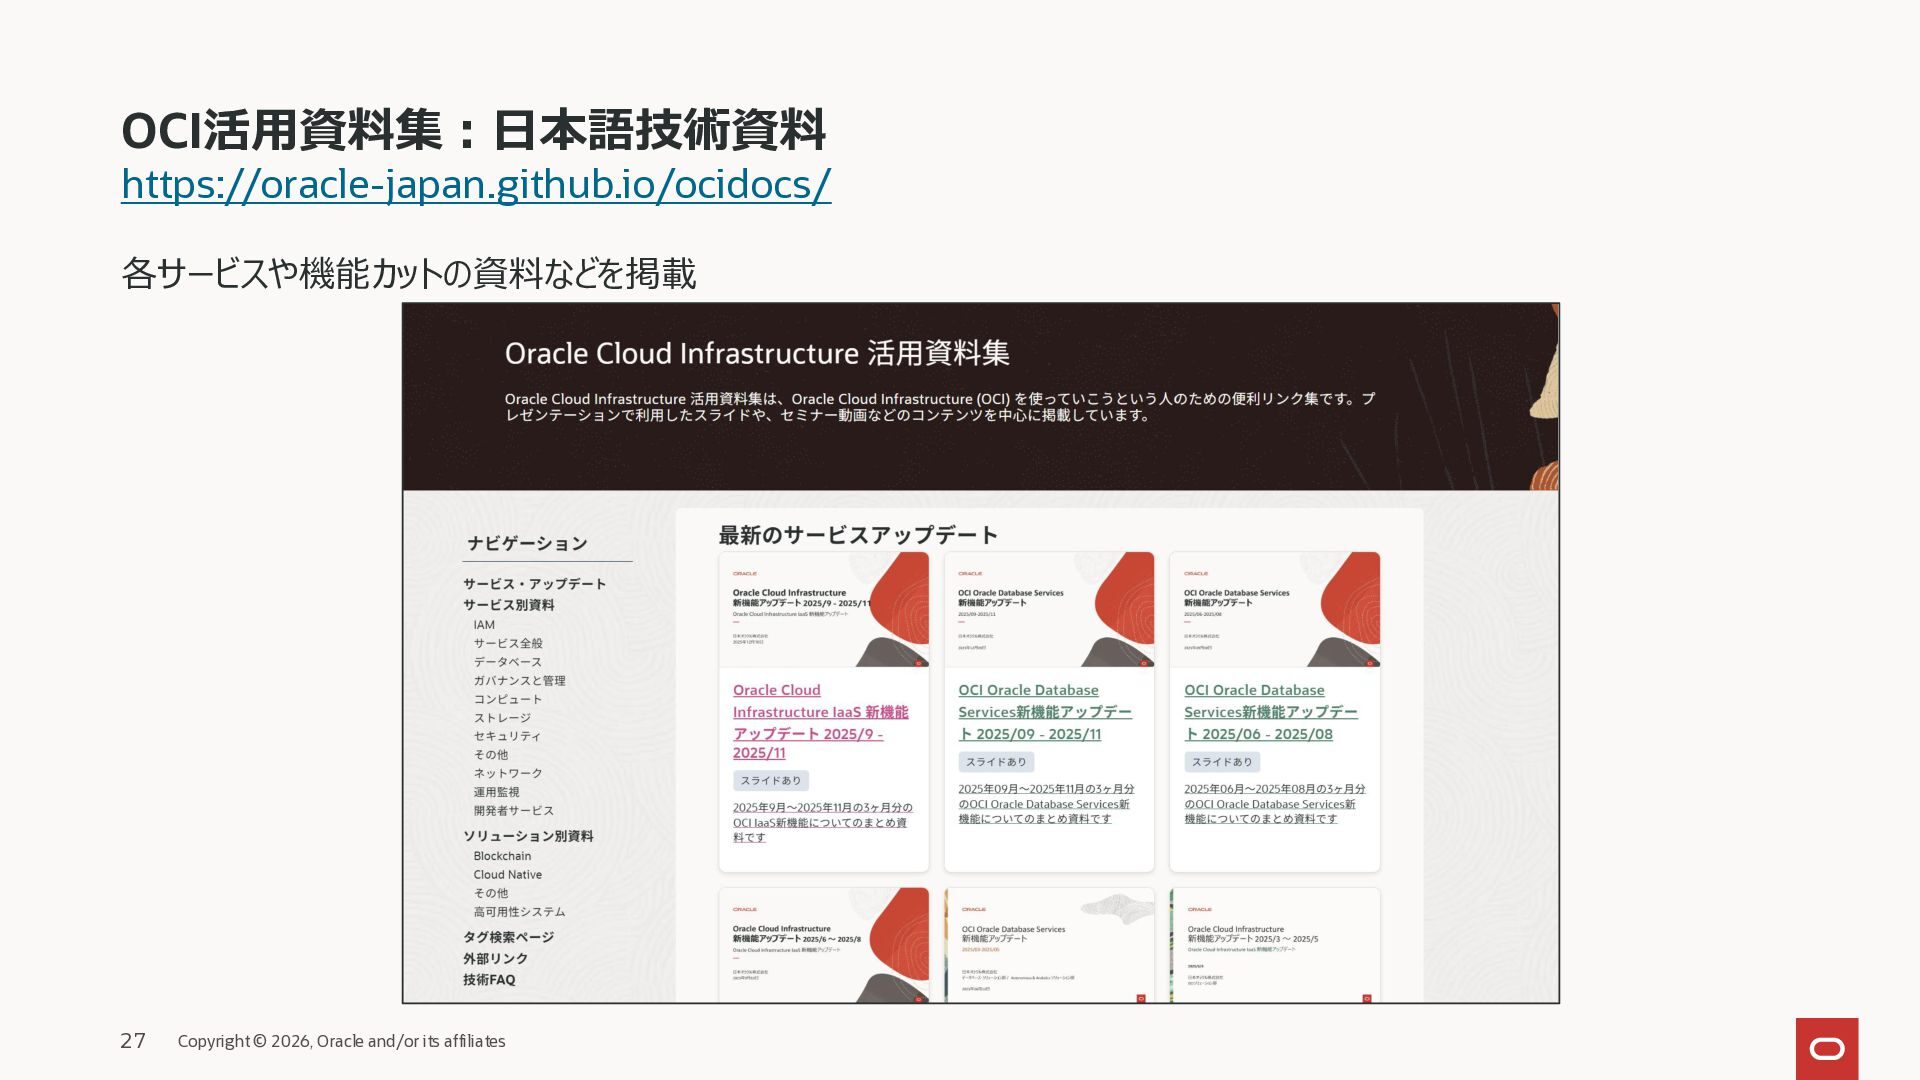The width and height of the screenshot is (1920, 1080).
Task: Open Cloud Native under ソリューション別資料
Action: [x=507, y=875]
